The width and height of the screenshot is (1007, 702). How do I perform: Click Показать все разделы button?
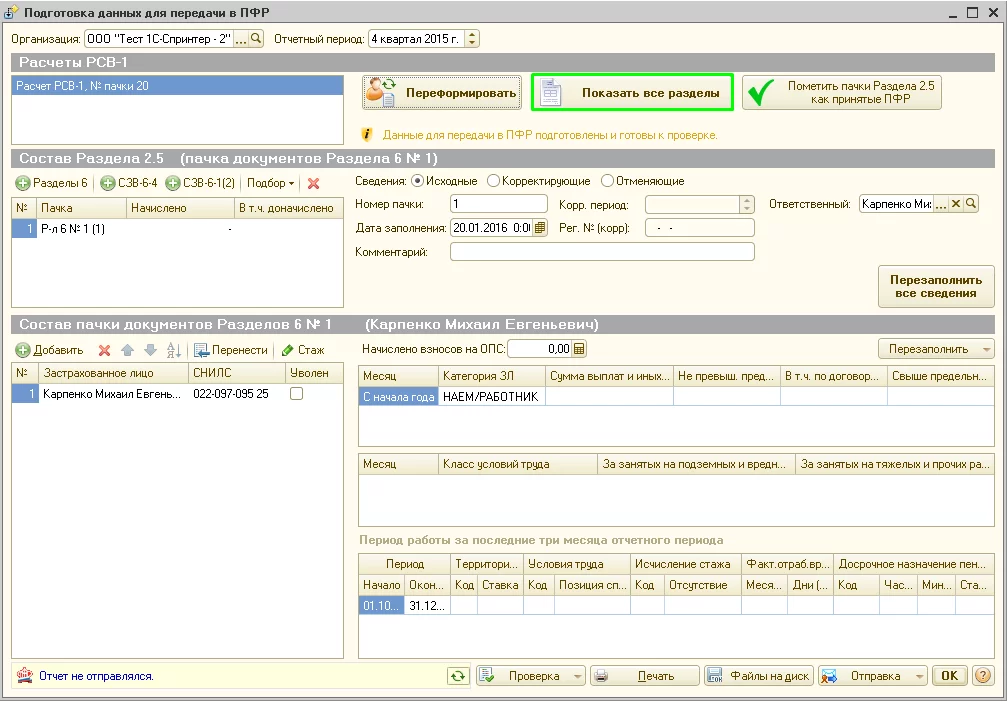[632, 93]
